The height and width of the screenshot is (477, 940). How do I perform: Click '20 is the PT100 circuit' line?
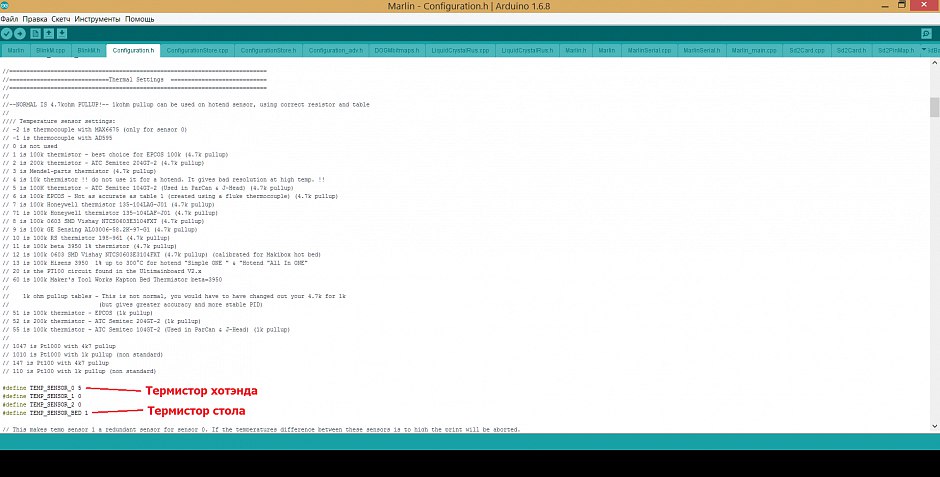pyautogui.click(x=102, y=271)
